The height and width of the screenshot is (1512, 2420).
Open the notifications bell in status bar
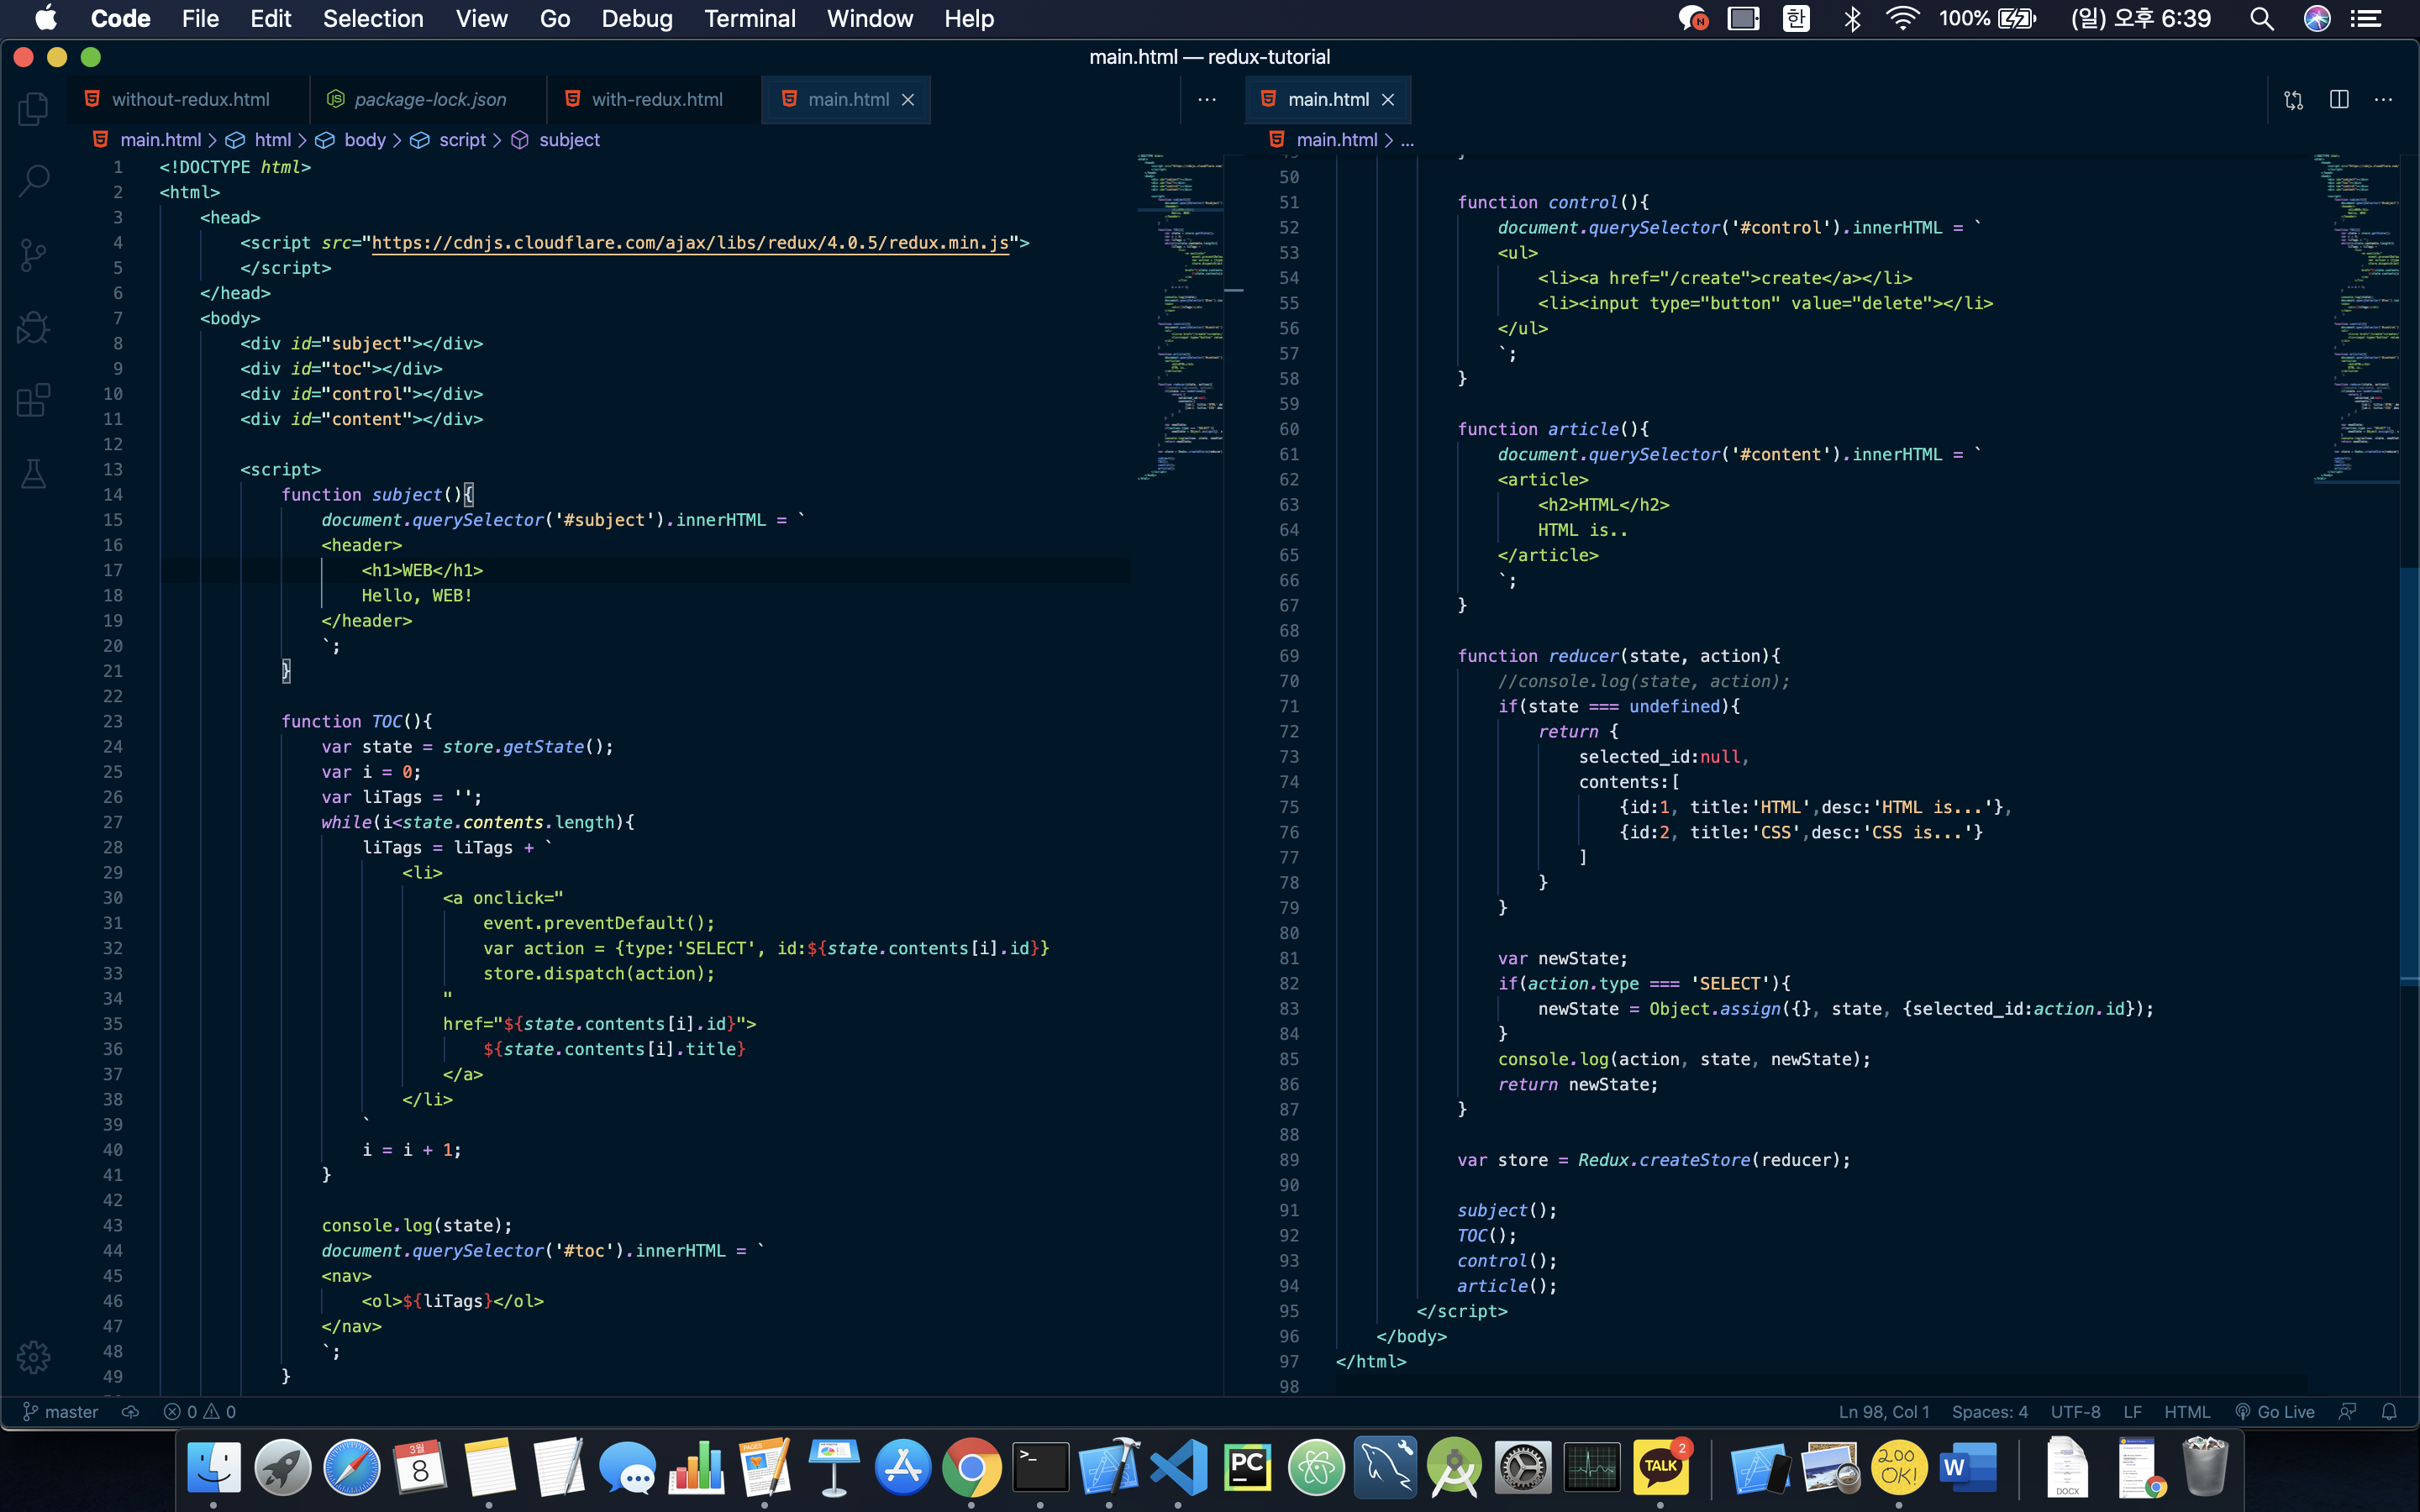coord(2389,1412)
